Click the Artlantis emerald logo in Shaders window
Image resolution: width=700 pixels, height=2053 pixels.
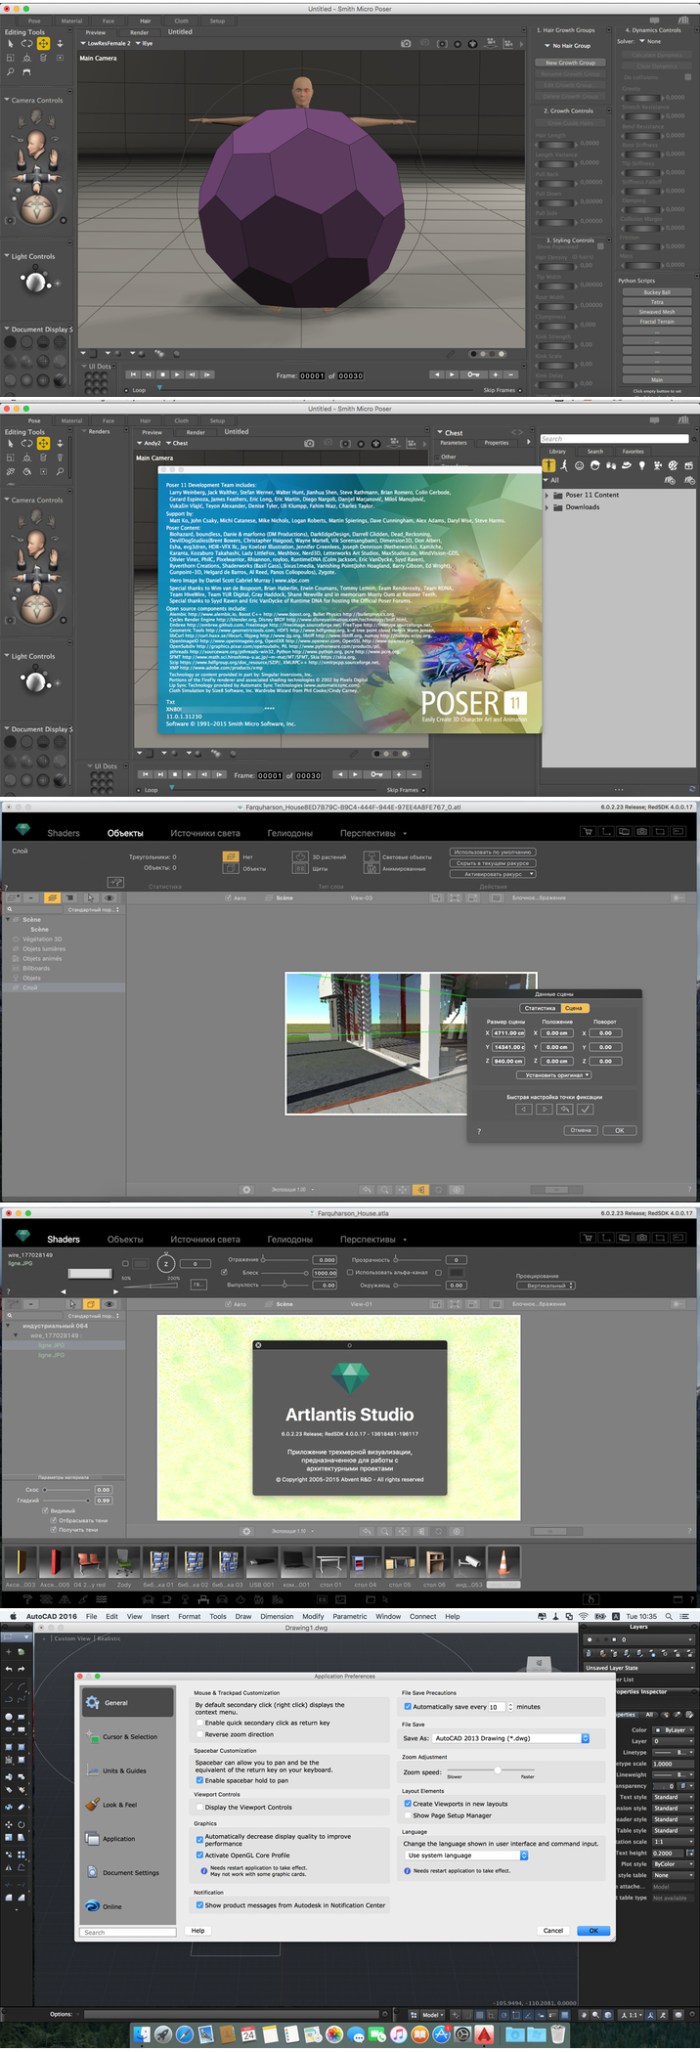click(23, 1237)
